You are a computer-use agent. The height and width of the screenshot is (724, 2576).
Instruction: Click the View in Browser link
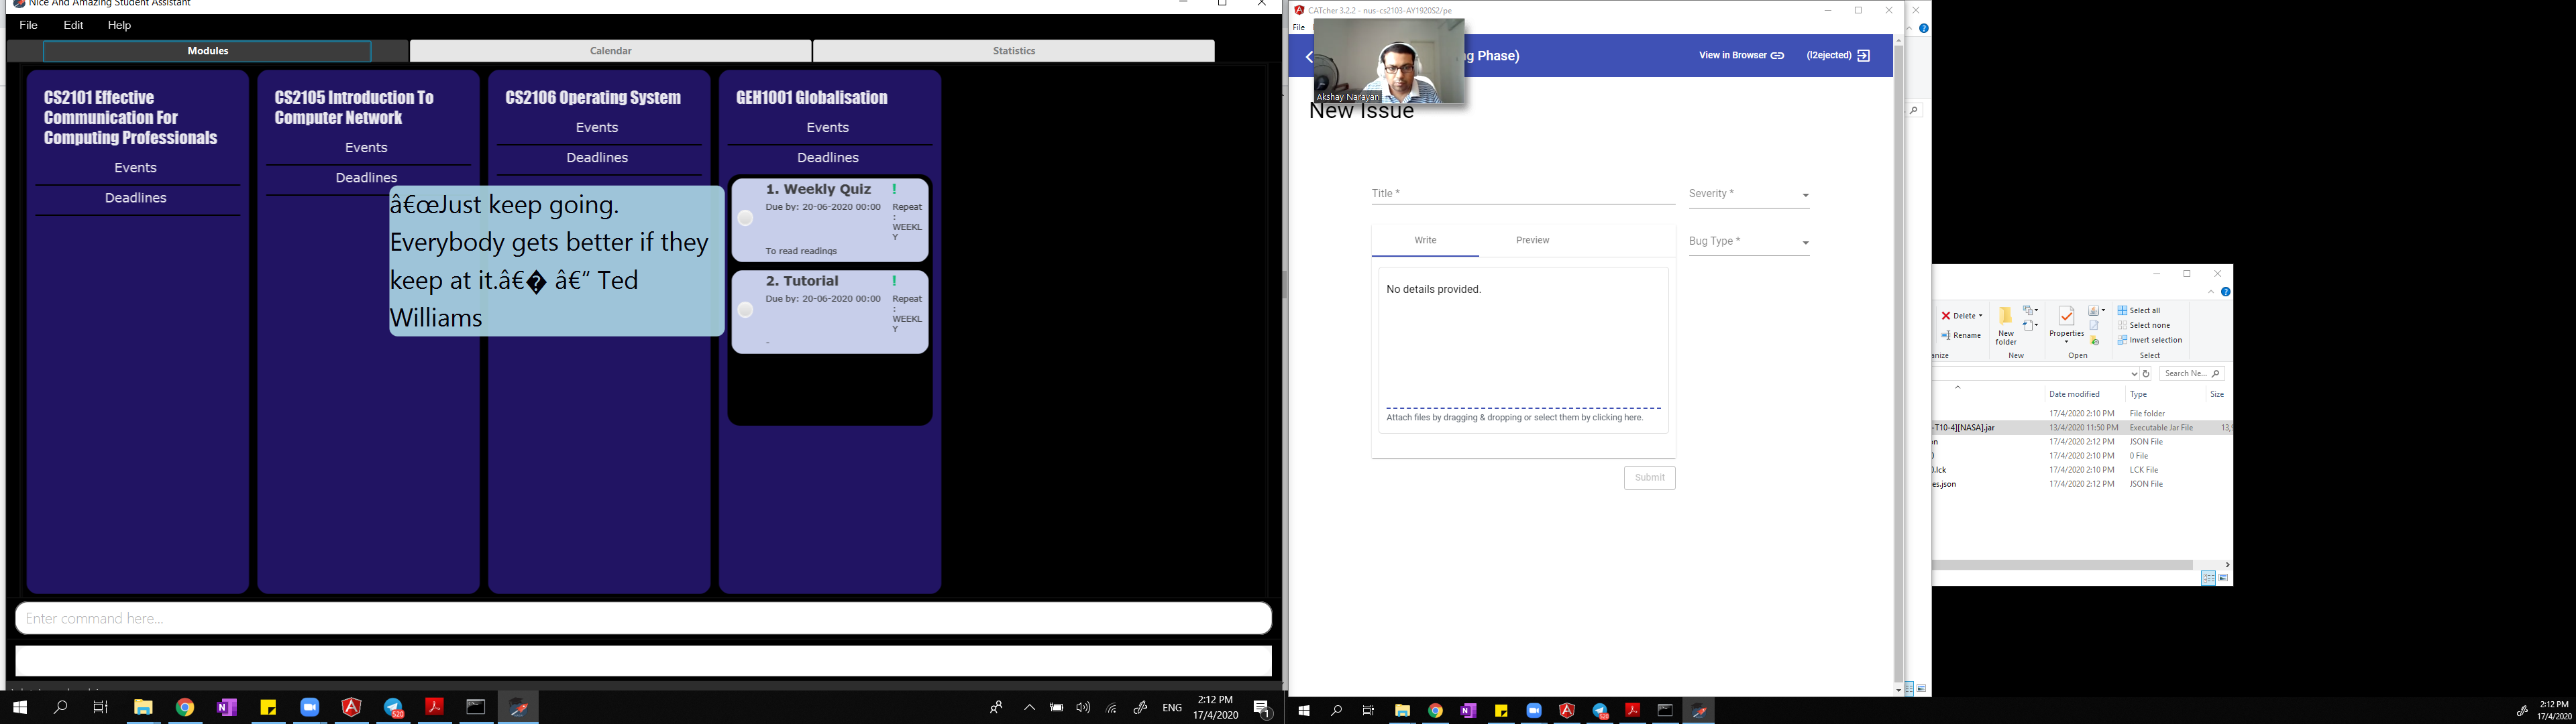coord(1741,56)
